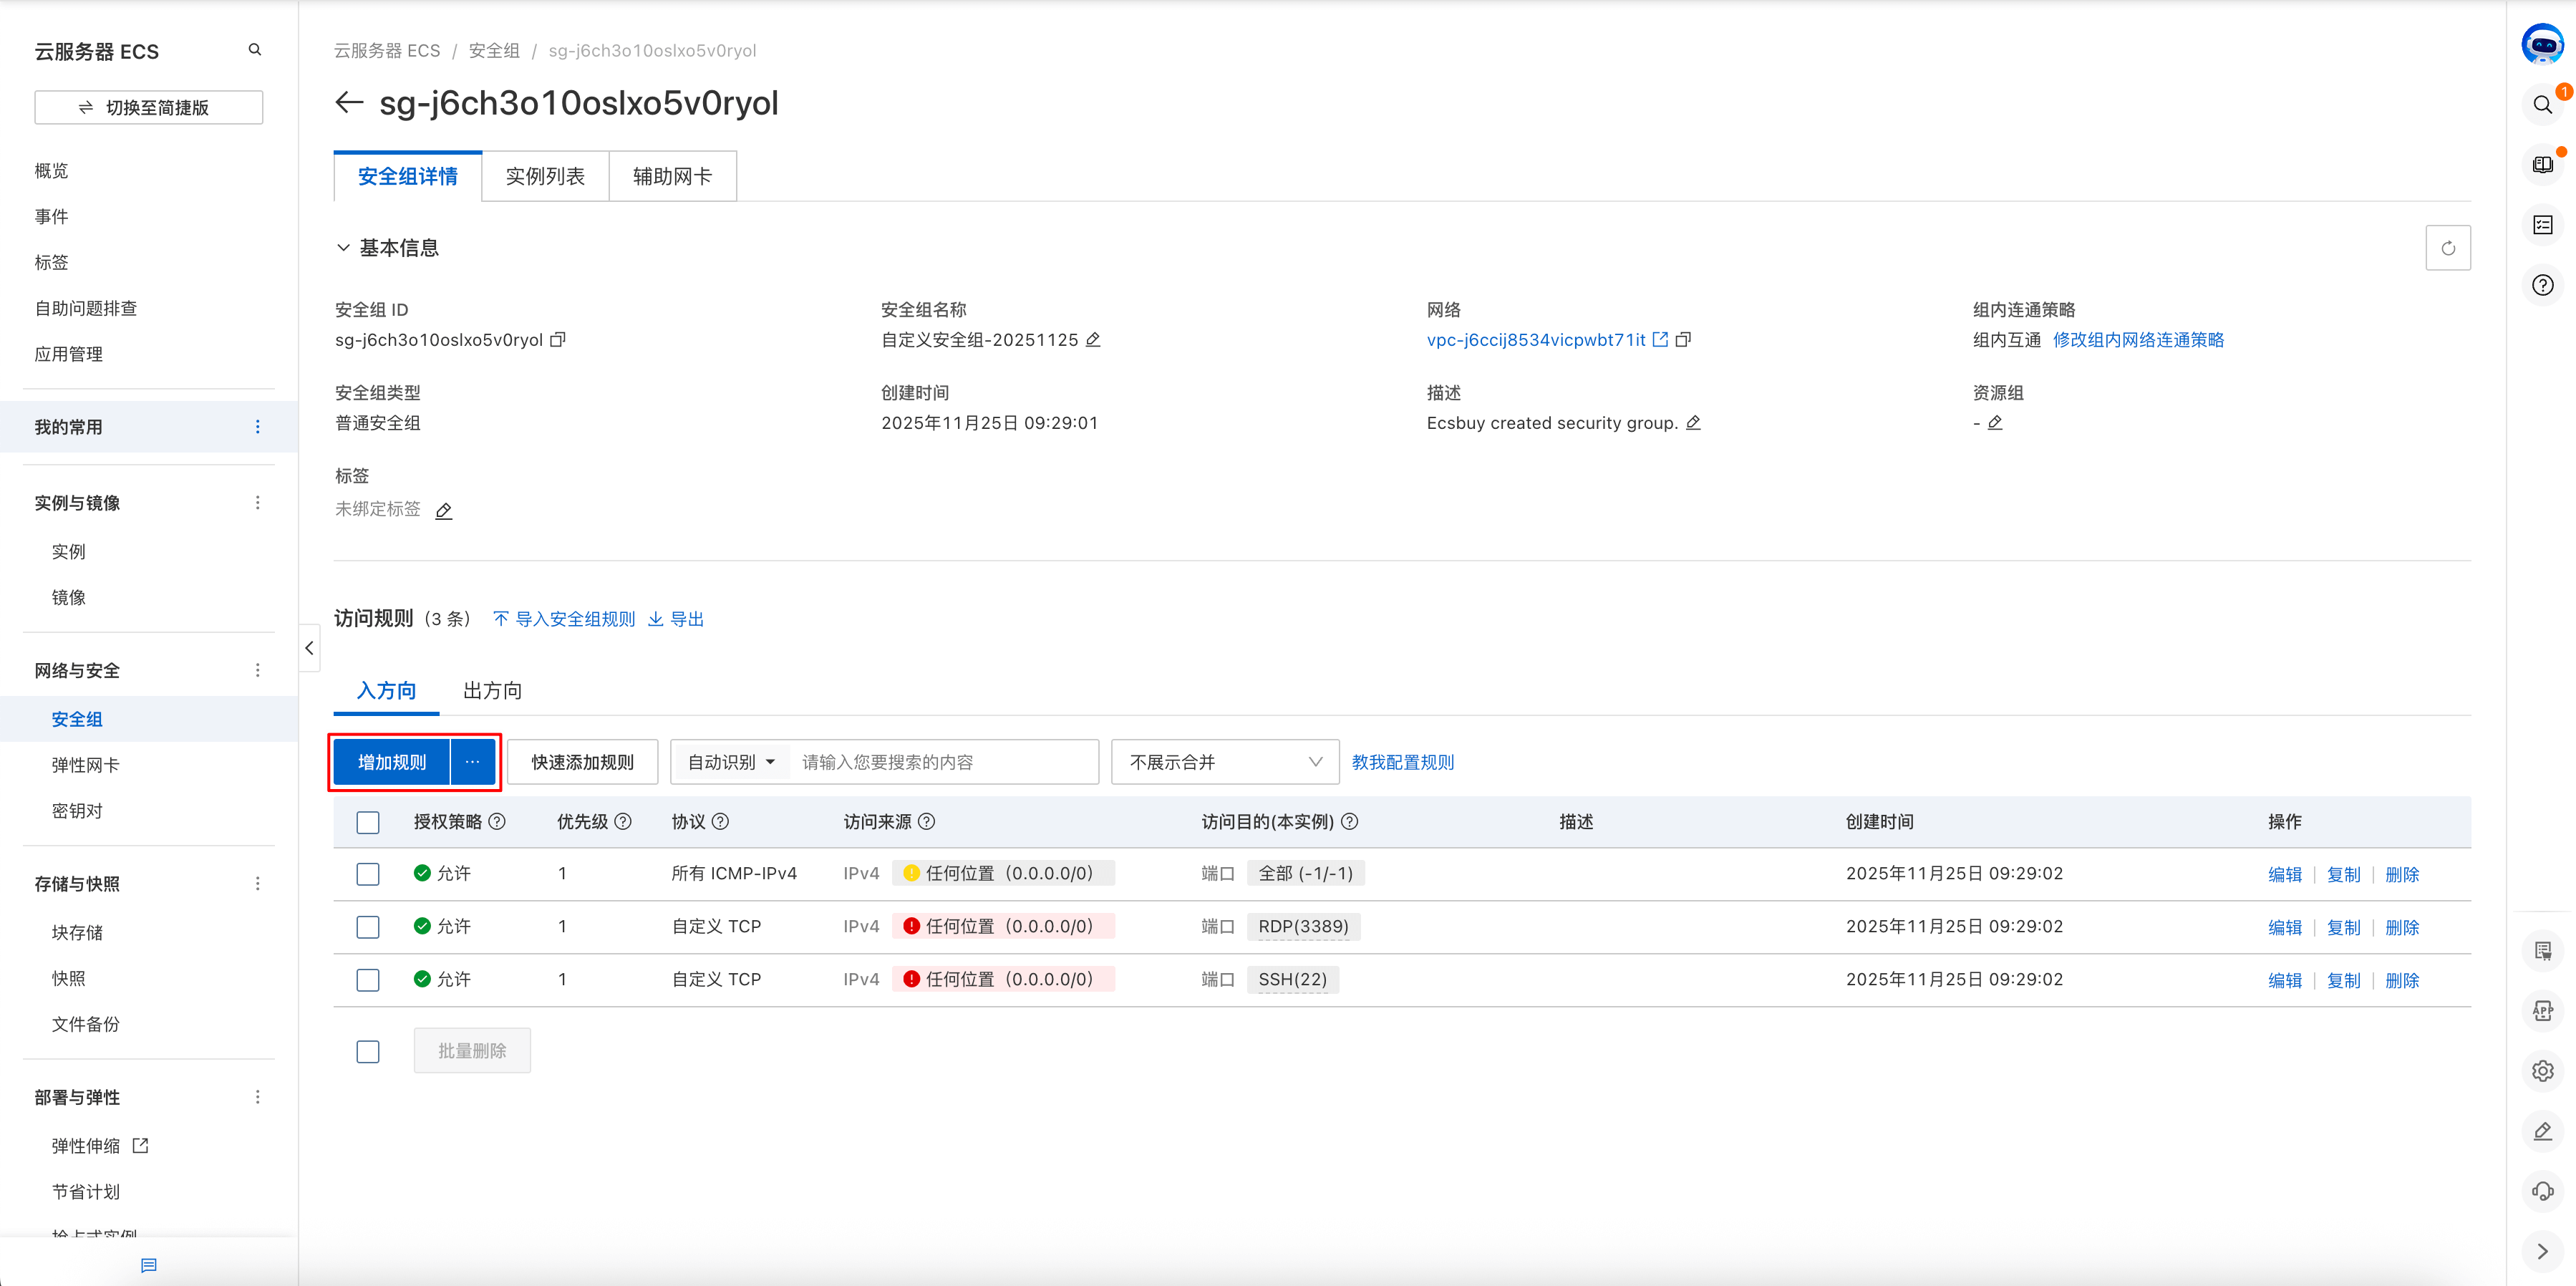Click the 快速添加规则 button
This screenshot has width=2576, height=1286.
coord(582,762)
